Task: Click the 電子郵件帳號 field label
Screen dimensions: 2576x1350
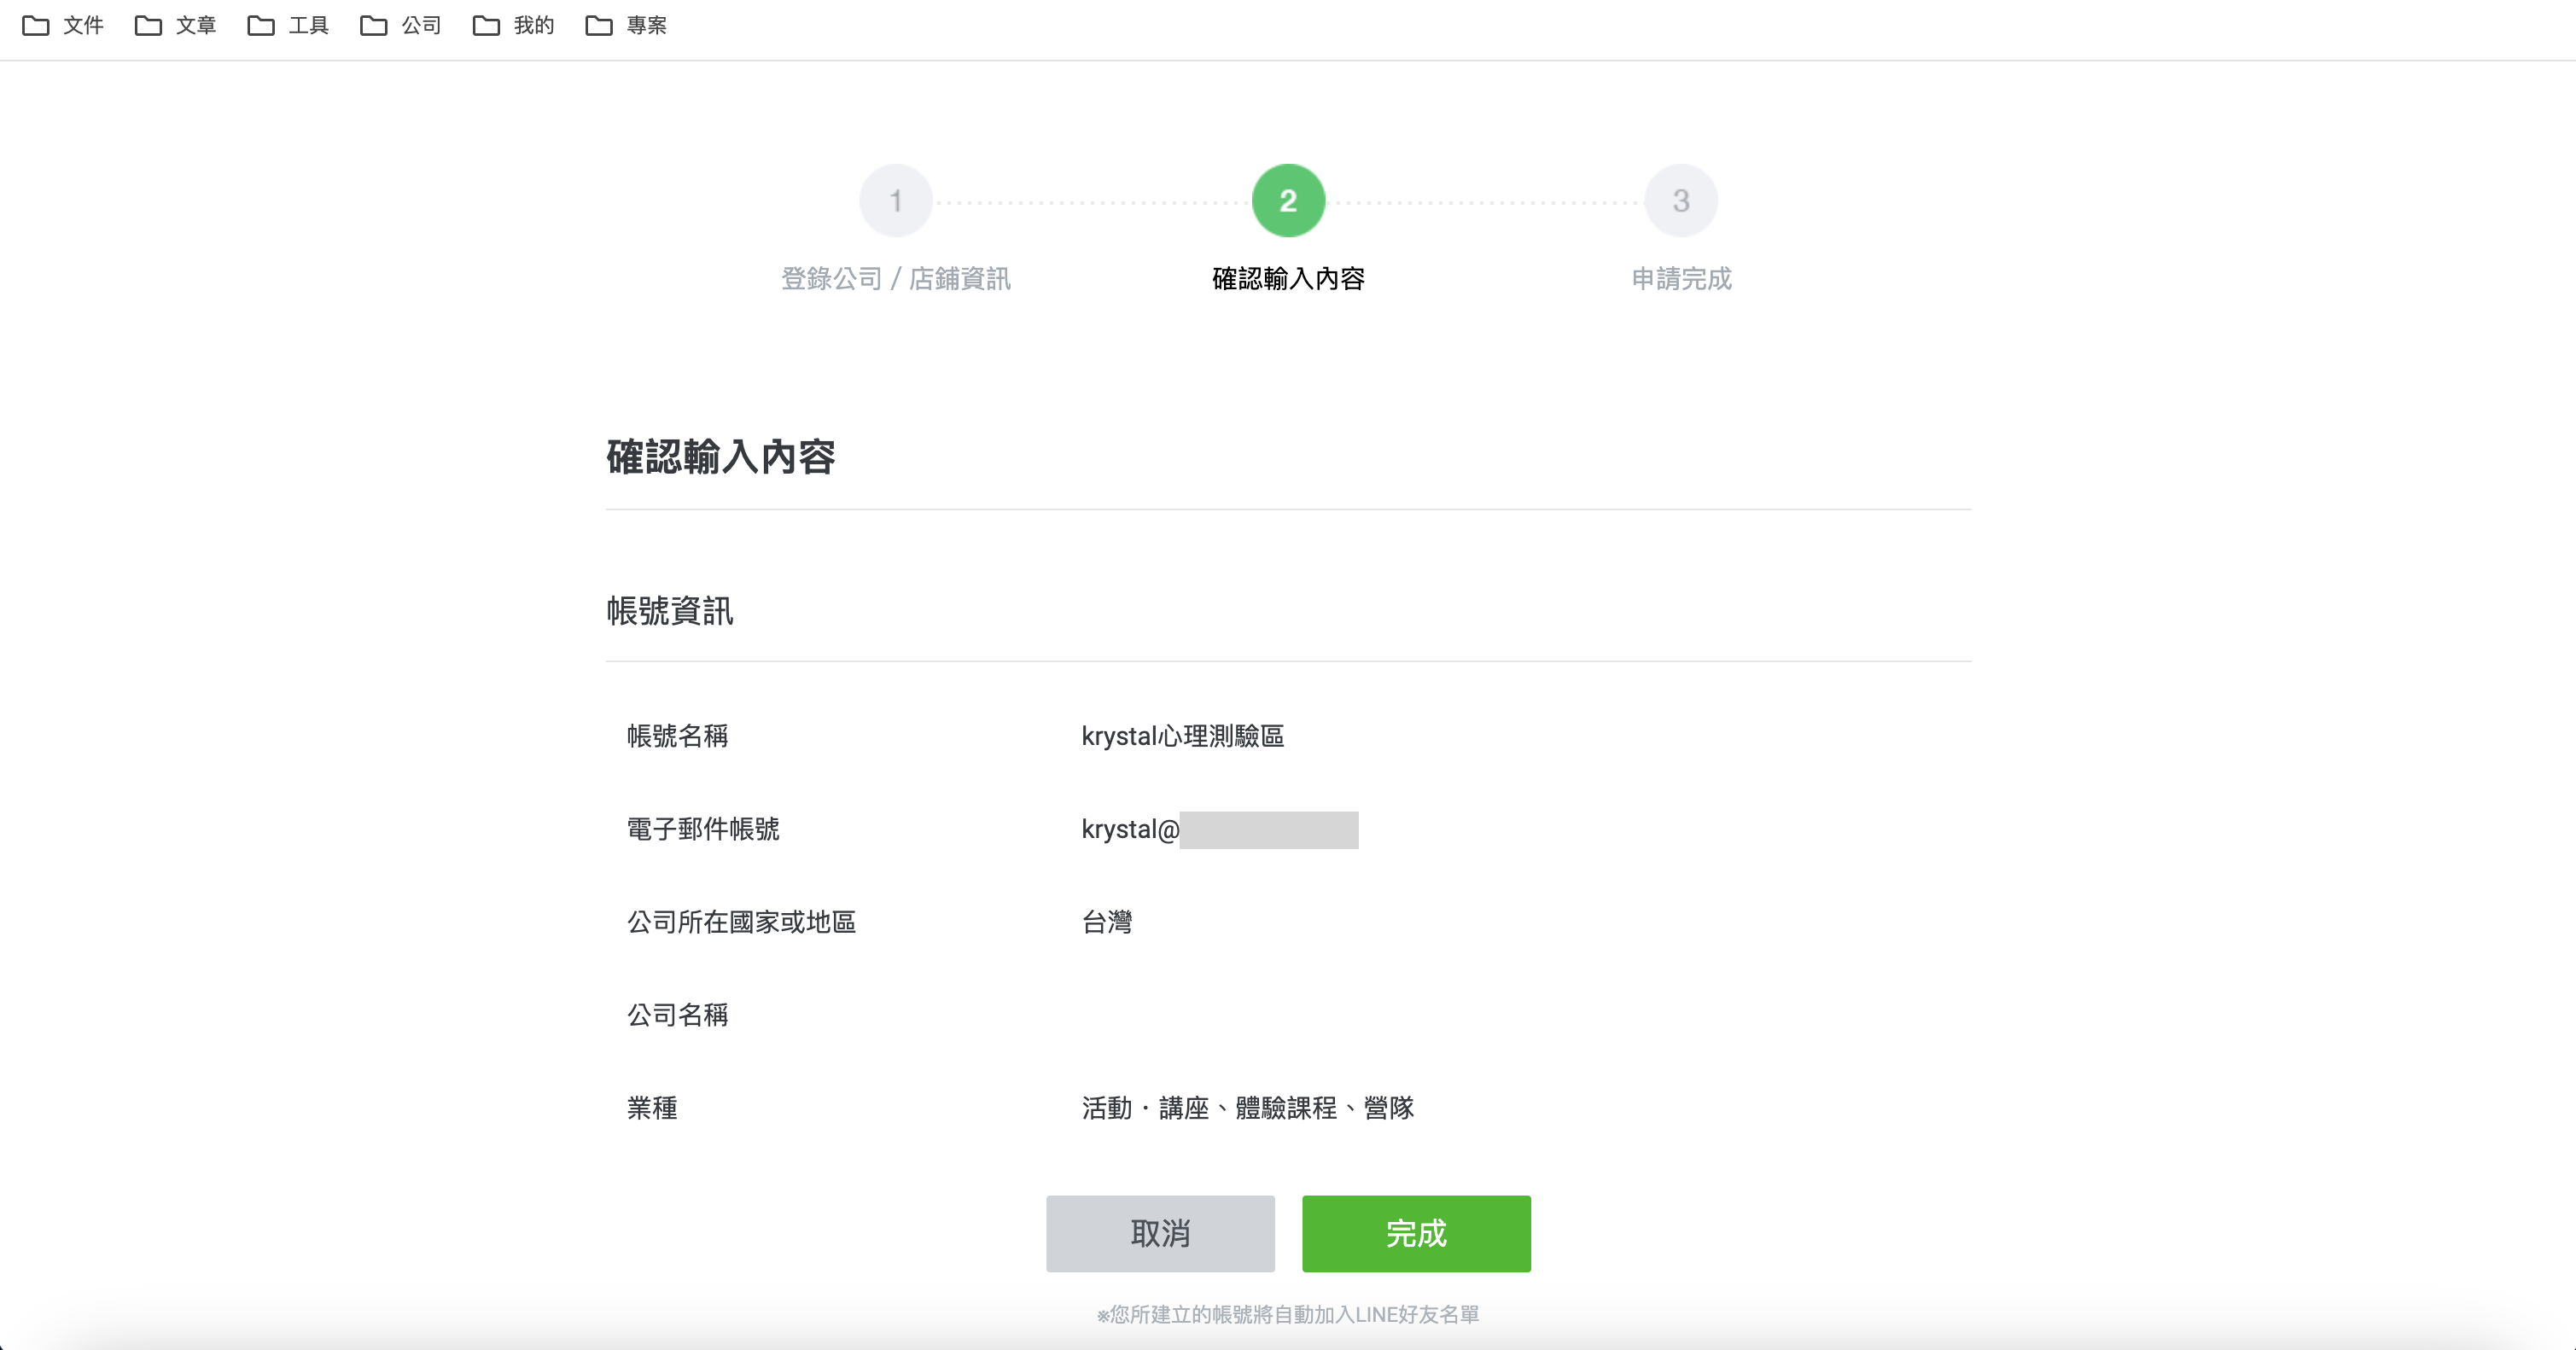Action: point(703,829)
